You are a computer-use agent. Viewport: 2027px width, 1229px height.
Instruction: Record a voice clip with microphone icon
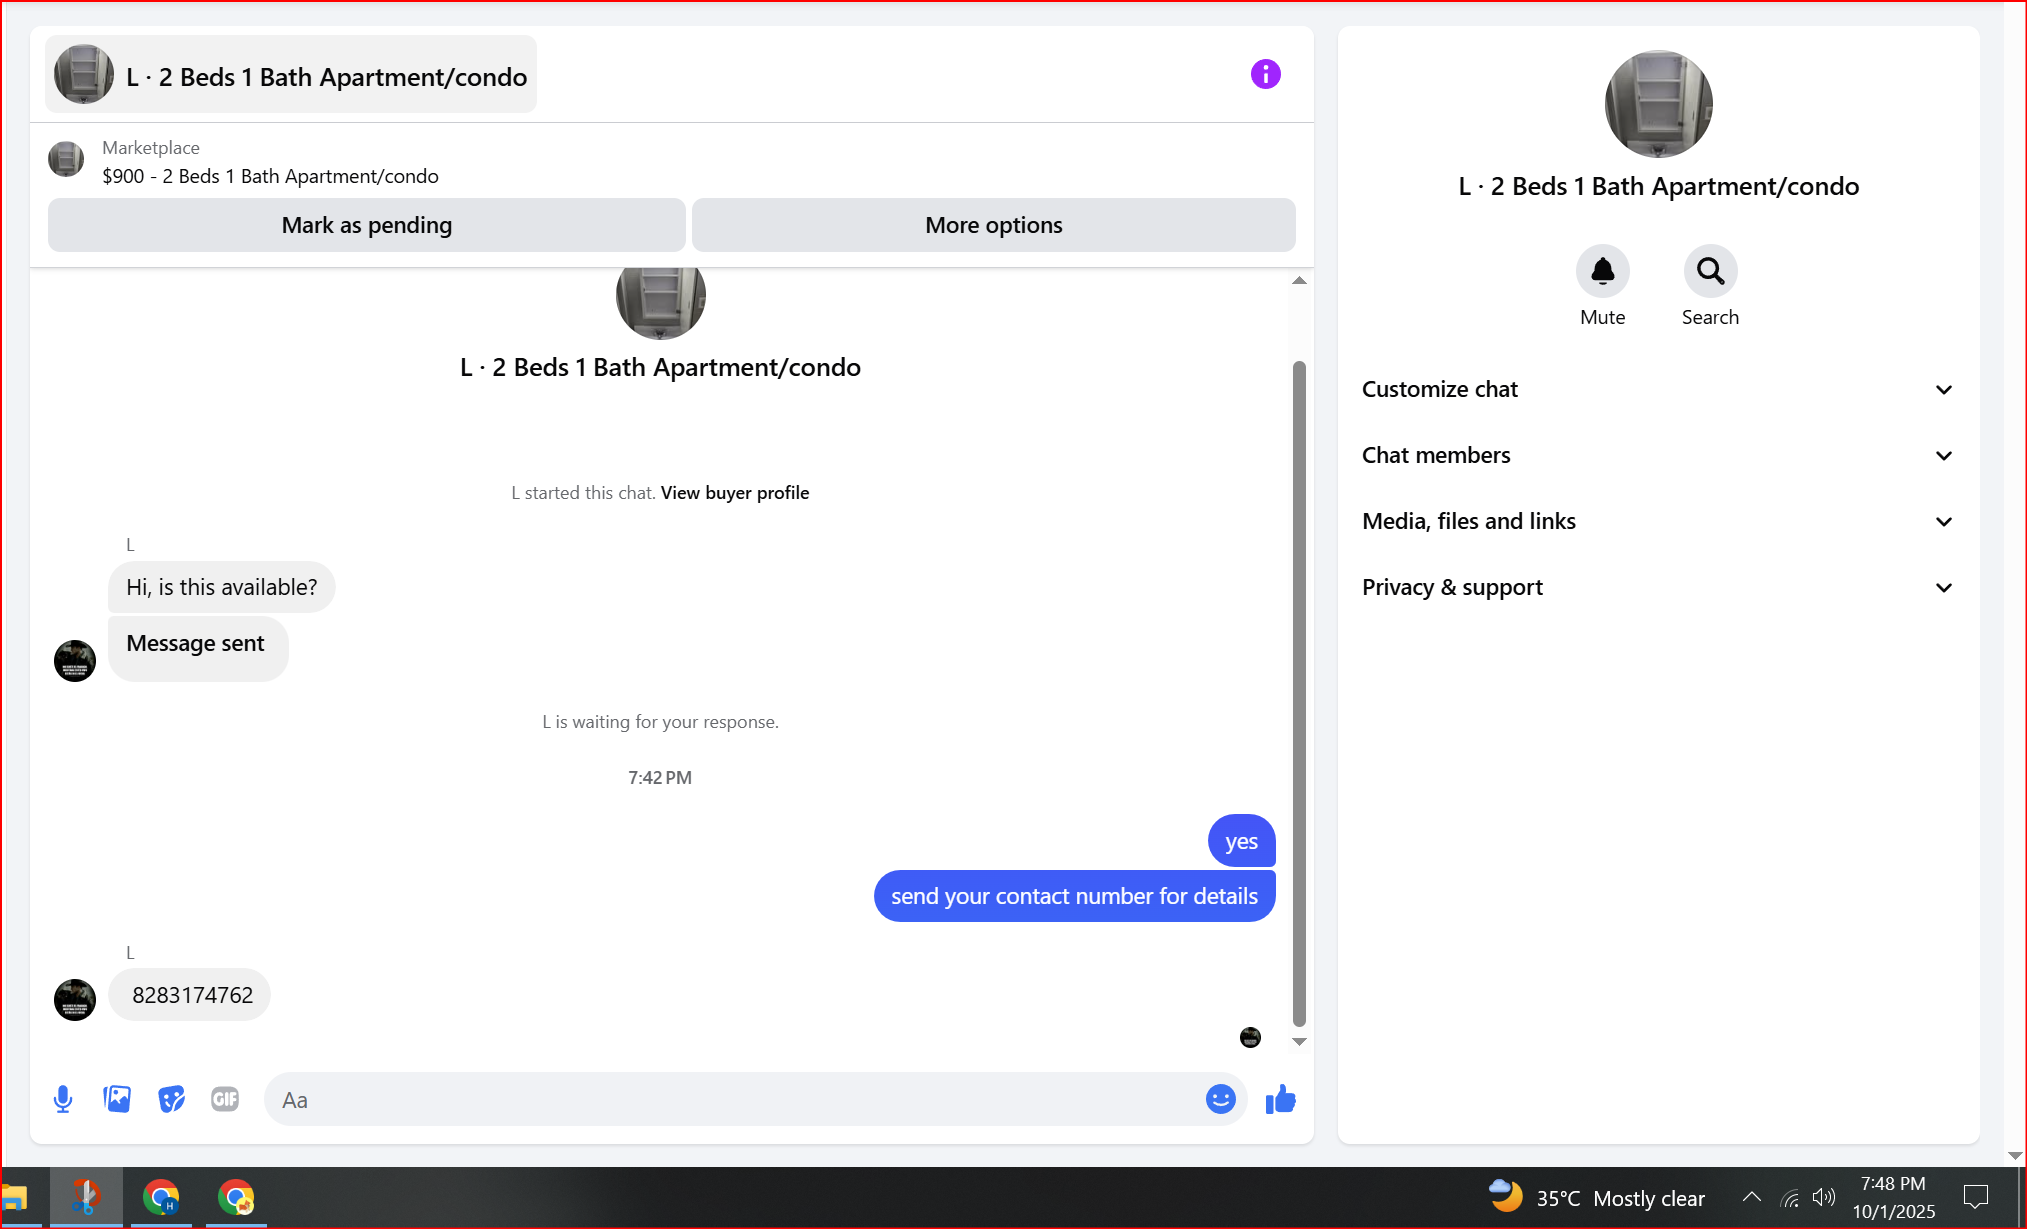click(x=63, y=1099)
